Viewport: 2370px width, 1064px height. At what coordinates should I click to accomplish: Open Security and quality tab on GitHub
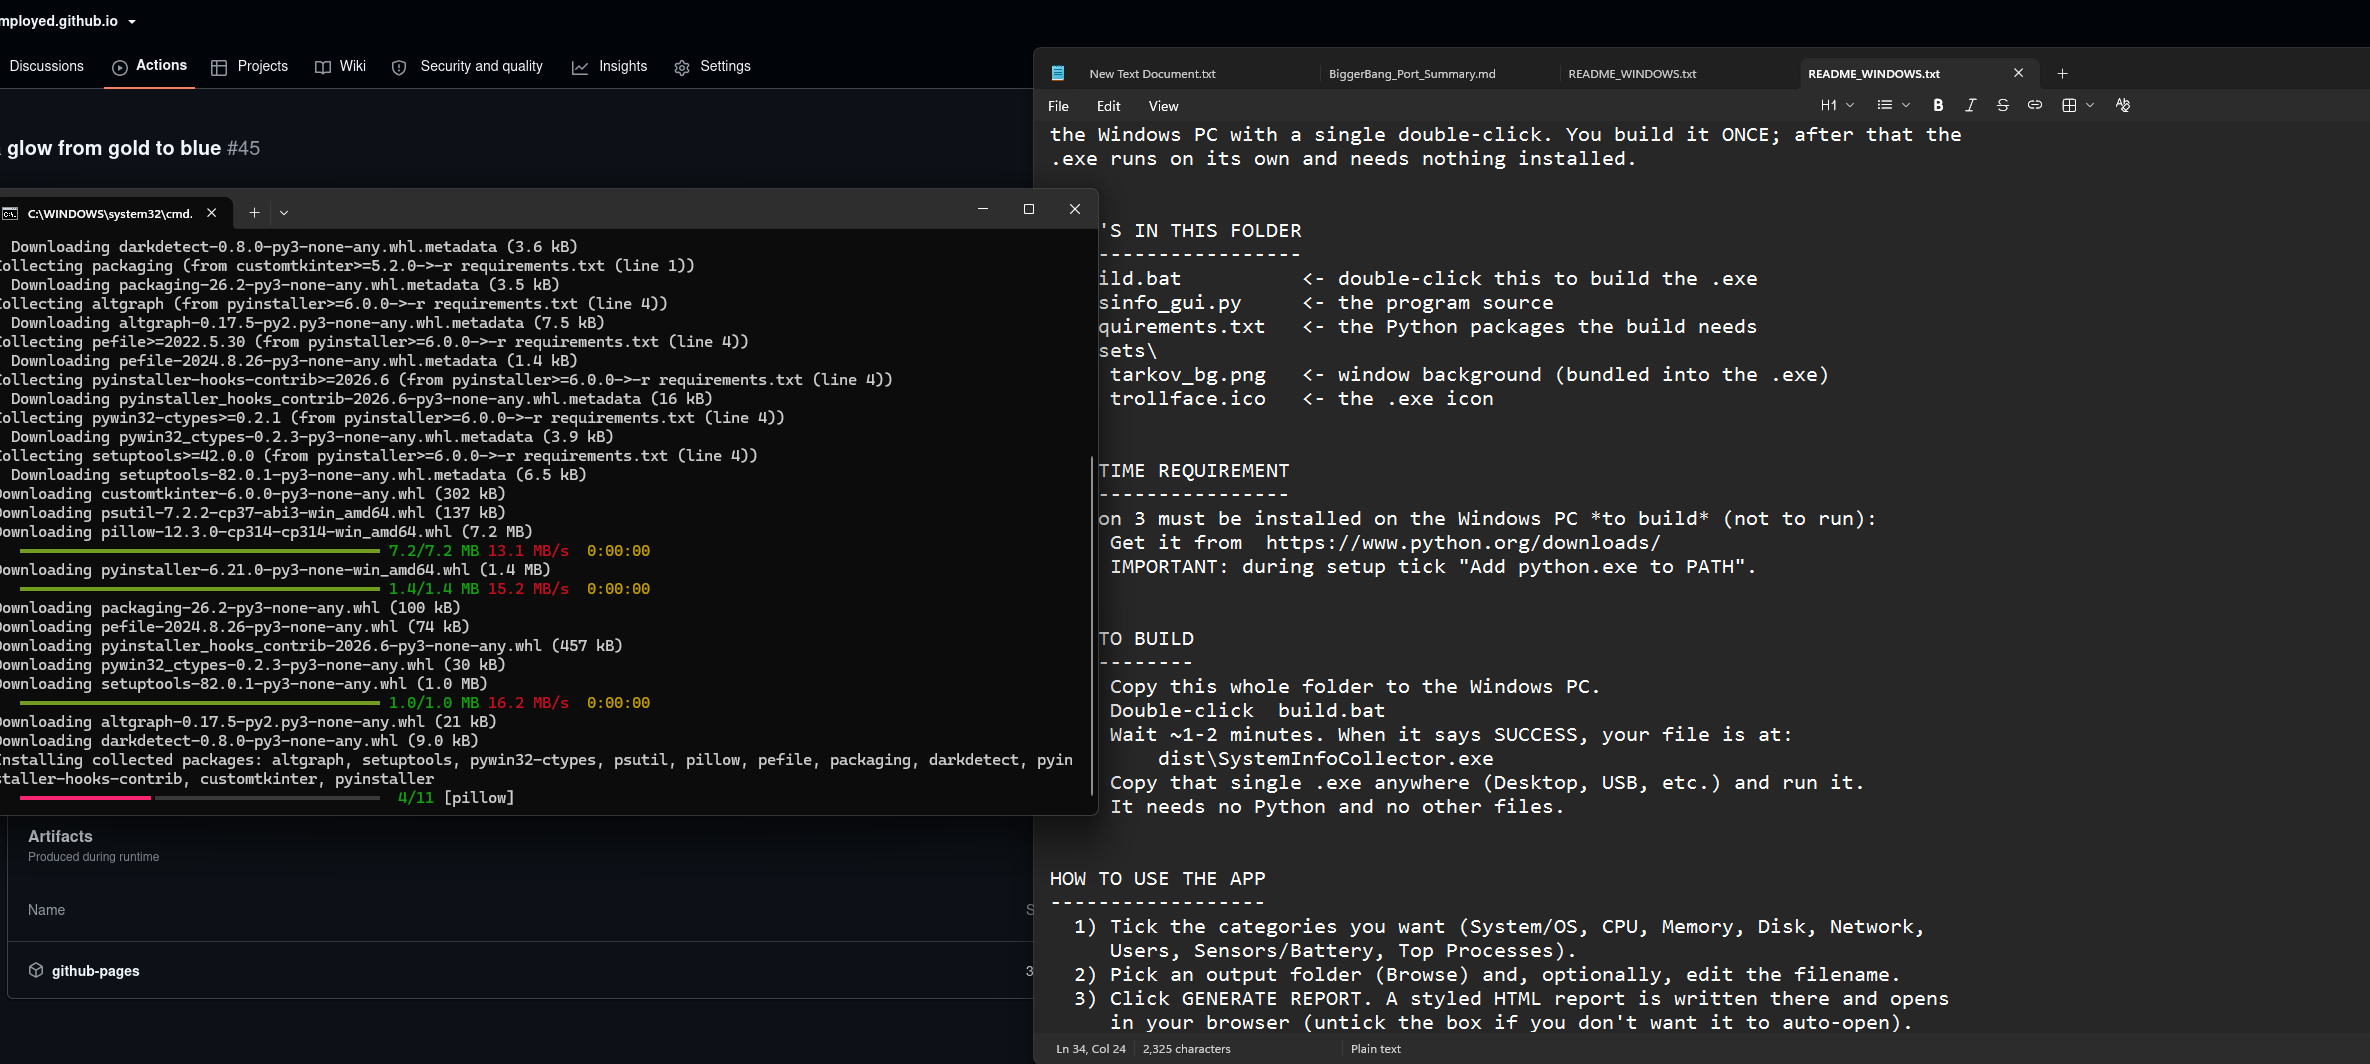pos(467,66)
